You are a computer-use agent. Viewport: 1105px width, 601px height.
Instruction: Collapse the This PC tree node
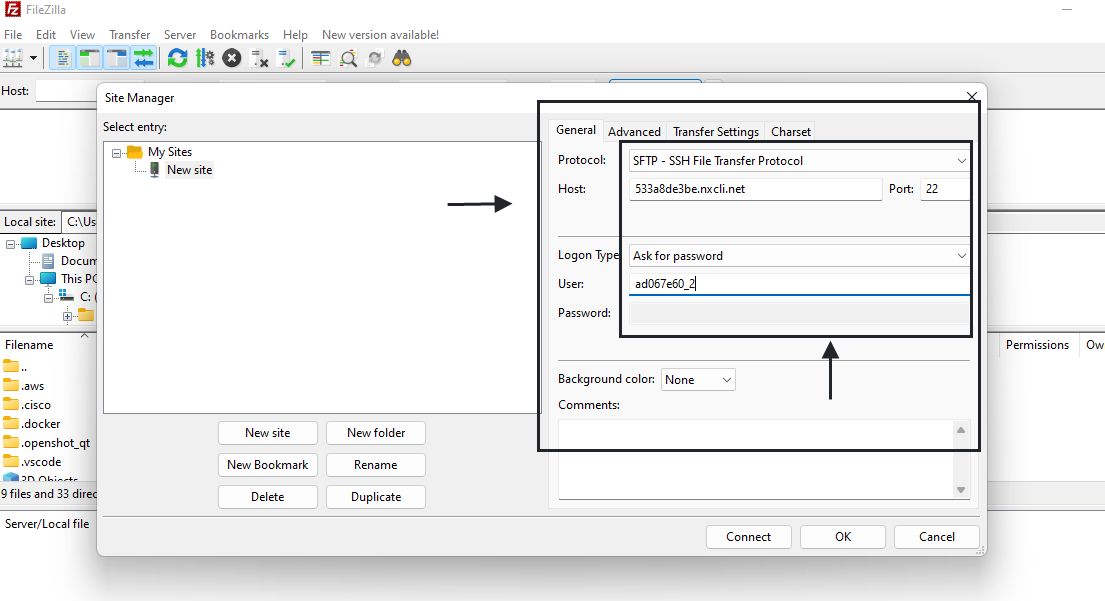(x=30, y=280)
